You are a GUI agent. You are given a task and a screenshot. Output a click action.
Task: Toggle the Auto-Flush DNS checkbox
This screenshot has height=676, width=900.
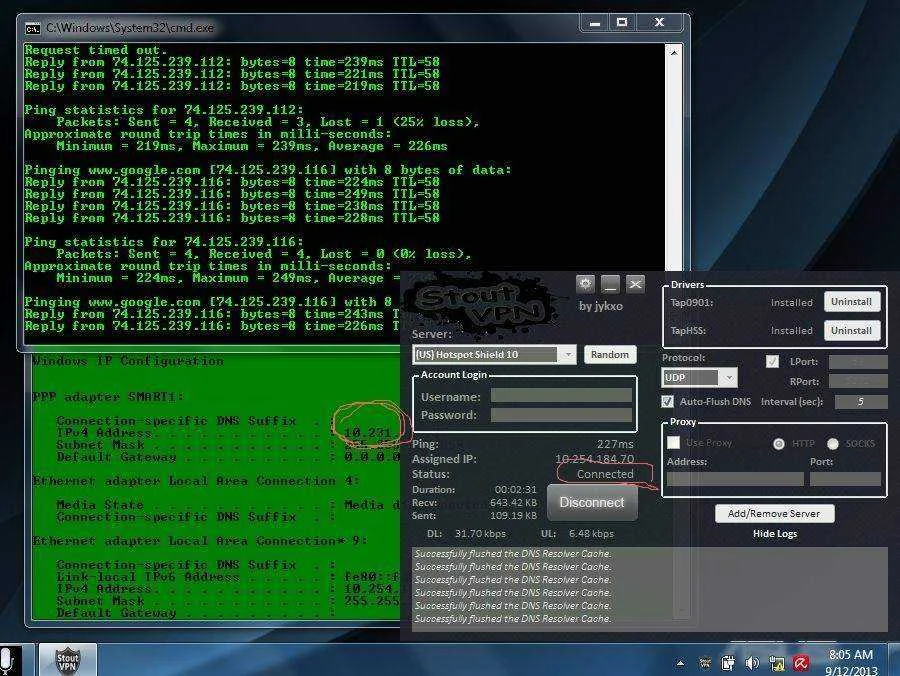[x=668, y=401]
